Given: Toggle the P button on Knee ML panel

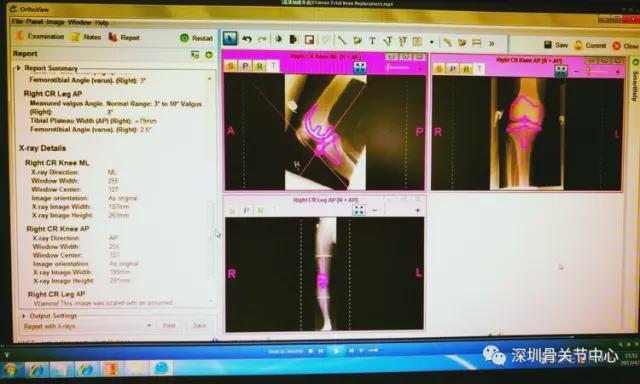Looking at the screenshot, I should point(245,66).
